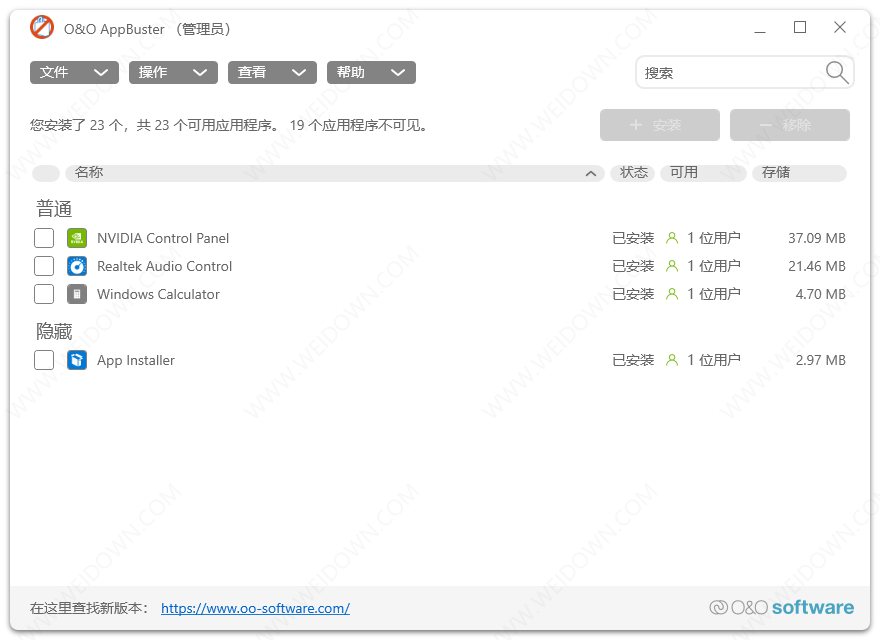Image resolution: width=880 pixels, height=640 pixels.
Task: Toggle the select-all column header pill
Action: coord(46,173)
